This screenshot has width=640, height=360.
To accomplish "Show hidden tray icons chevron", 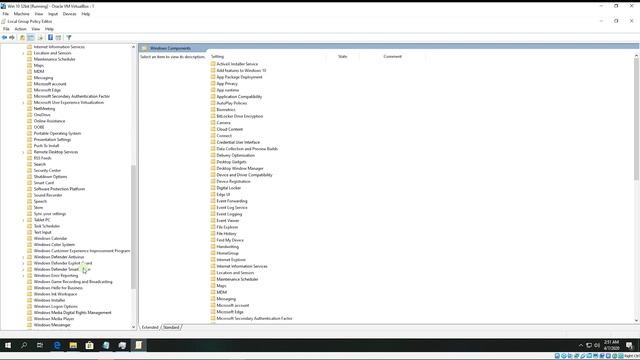I will pyautogui.click(x=581, y=345).
